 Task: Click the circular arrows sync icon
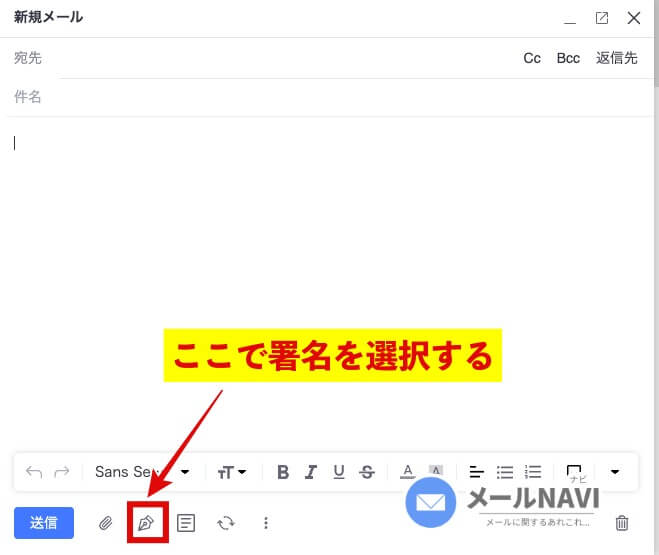pyautogui.click(x=226, y=523)
